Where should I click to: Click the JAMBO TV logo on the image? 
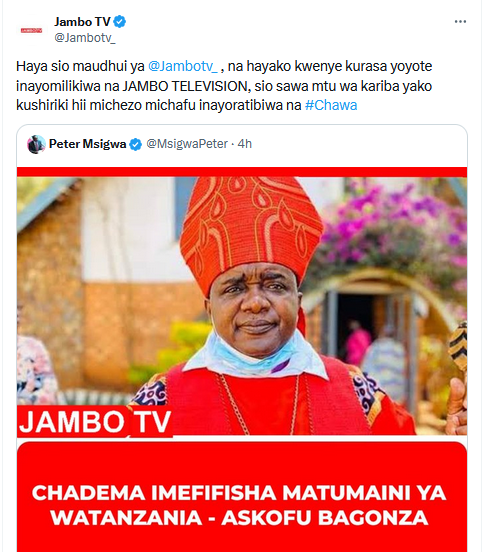(95, 421)
